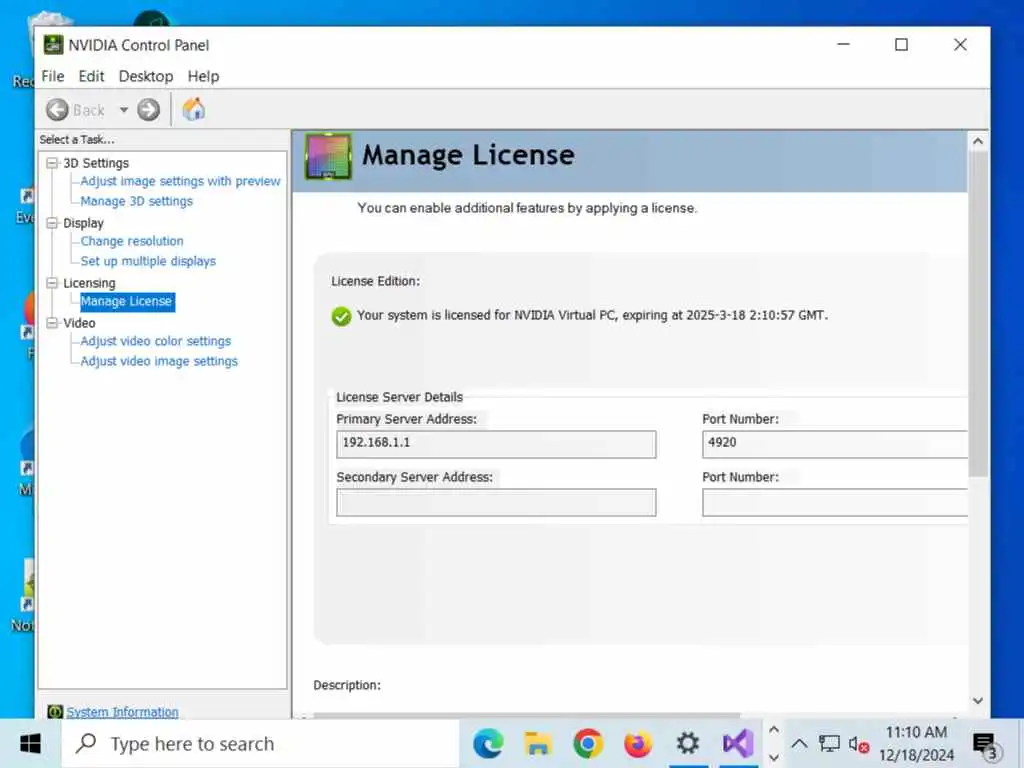Screen dimensions: 1024x768
Task: Click the Description label
Action: point(347,685)
